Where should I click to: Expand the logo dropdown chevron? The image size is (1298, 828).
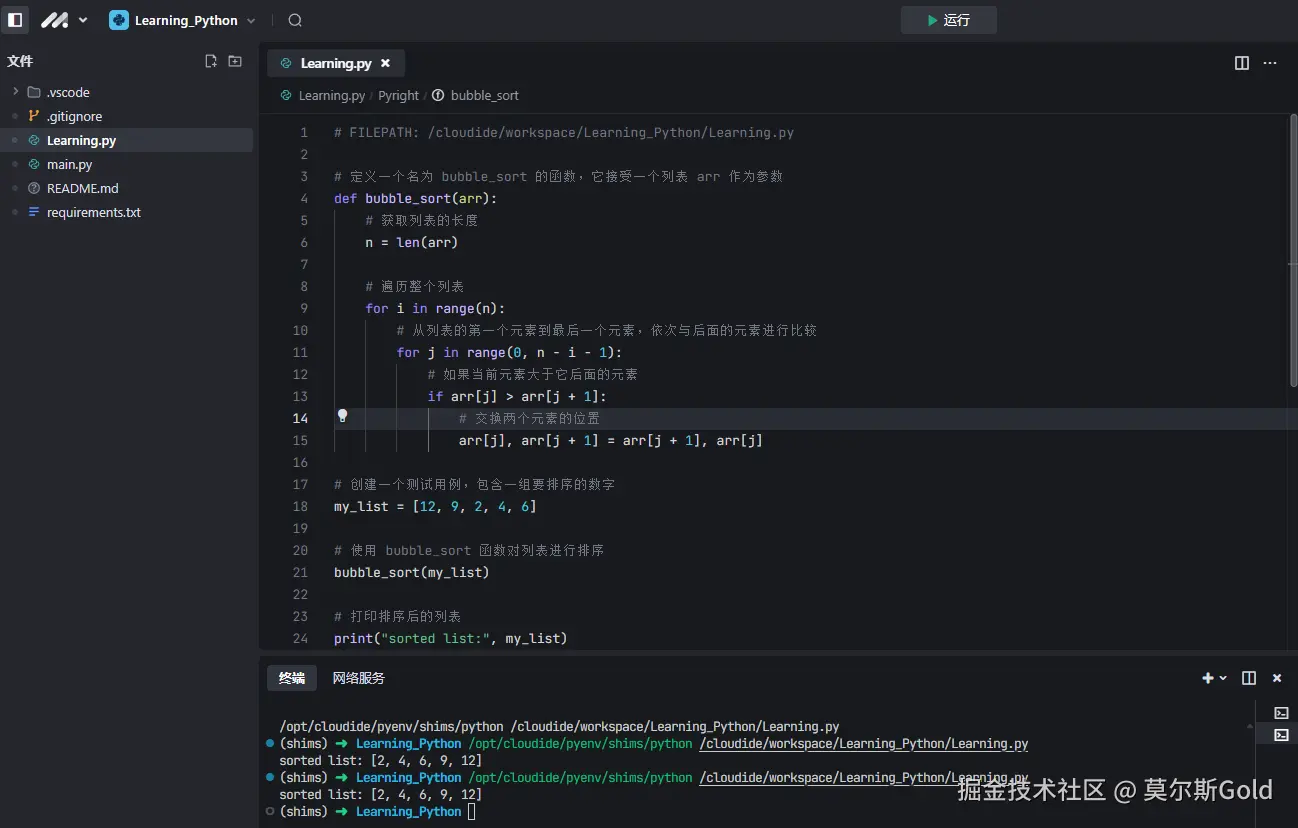83,20
